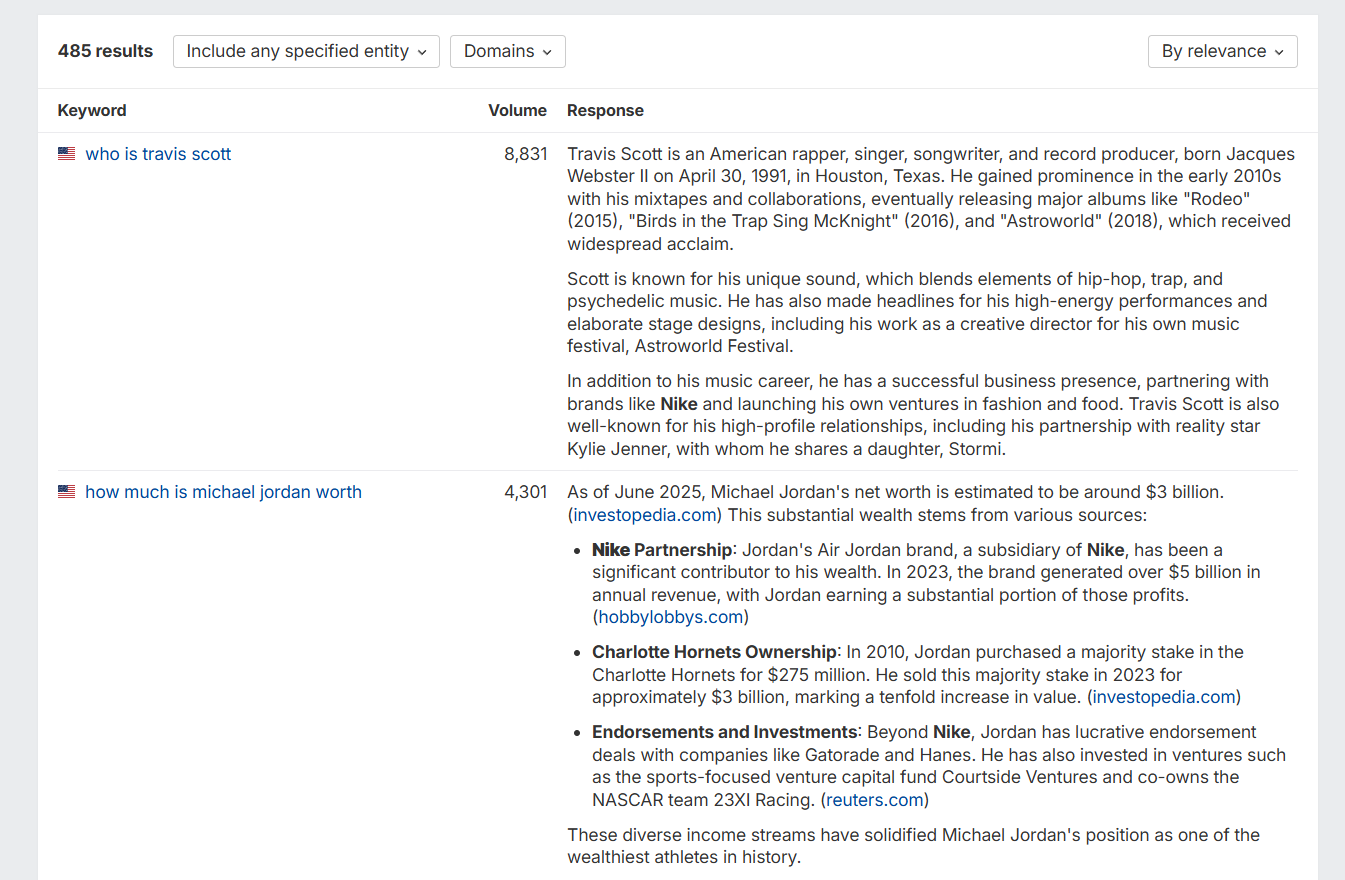Visit the investopedia.com citation after the net worth sentence
The image size is (1345, 880).
click(644, 514)
